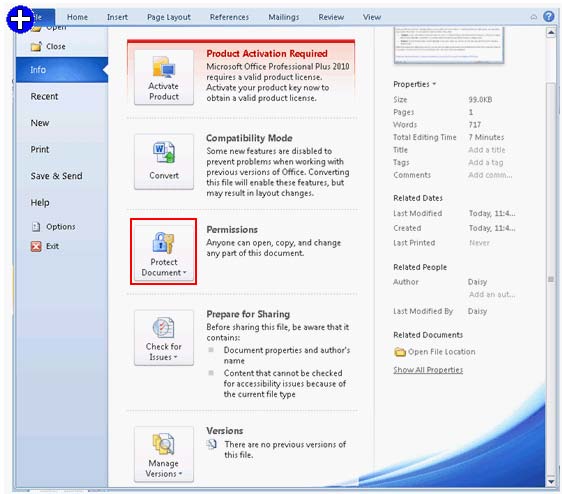This screenshot has height=494, width=562.
Task: Open the Mailings tab
Action: coord(284,17)
